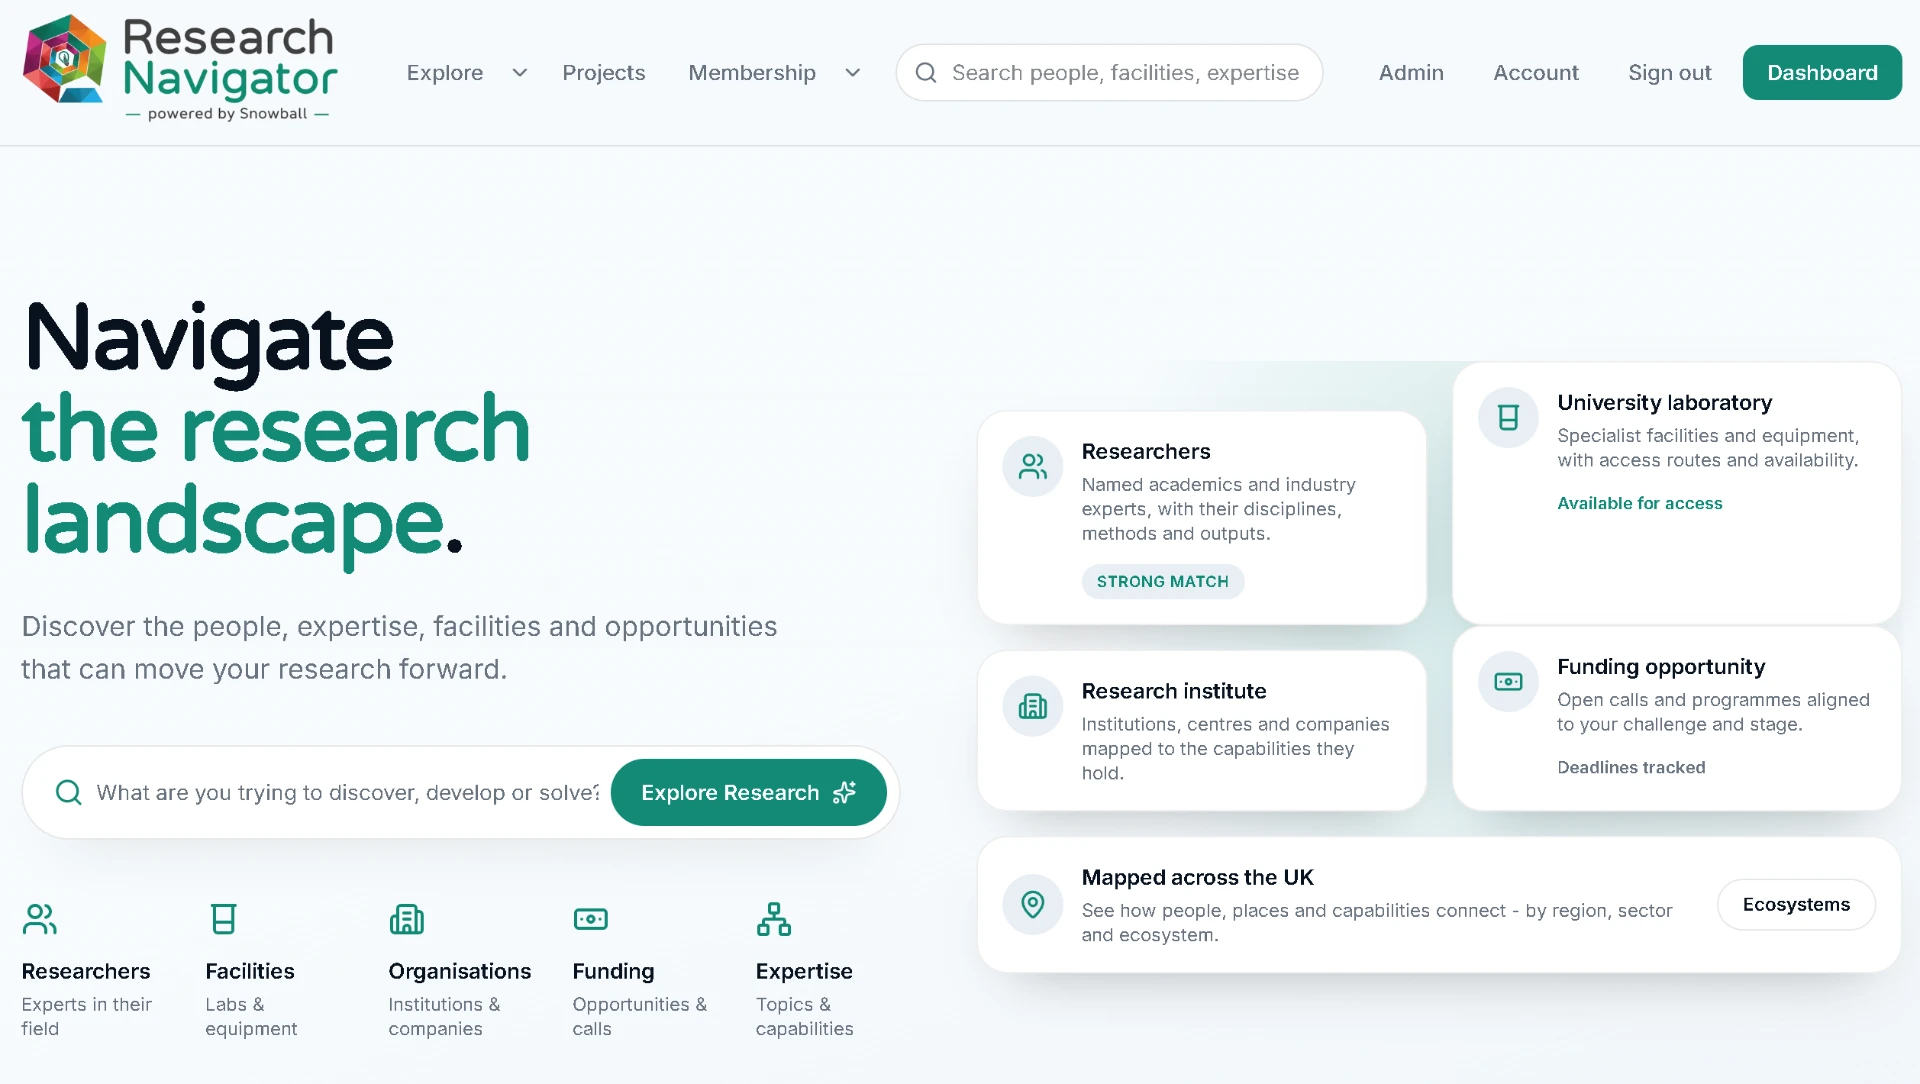Click the Researchers people icon in the category row
The height and width of the screenshot is (1084, 1920).
(x=40, y=919)
